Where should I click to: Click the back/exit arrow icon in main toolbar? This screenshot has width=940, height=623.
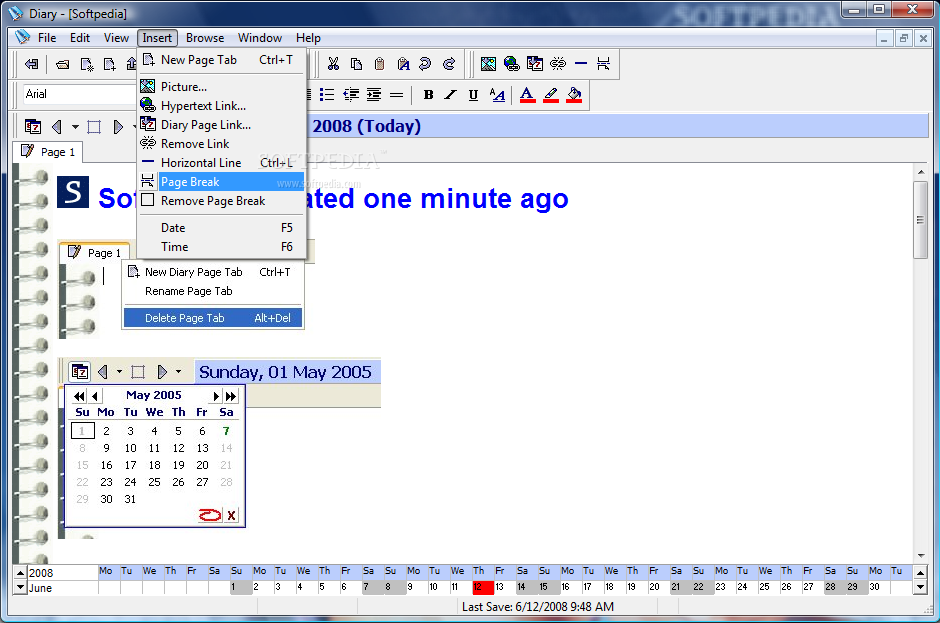coord(32,64)
